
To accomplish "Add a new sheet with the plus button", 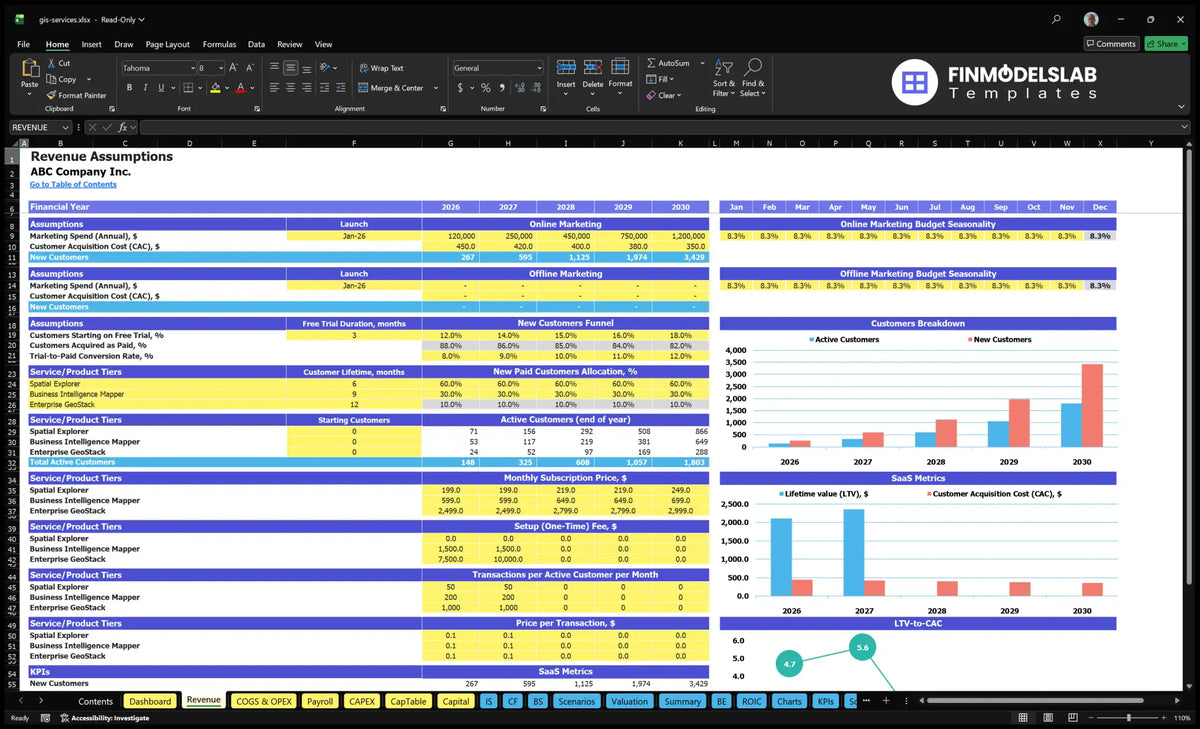I will (885, 701).
